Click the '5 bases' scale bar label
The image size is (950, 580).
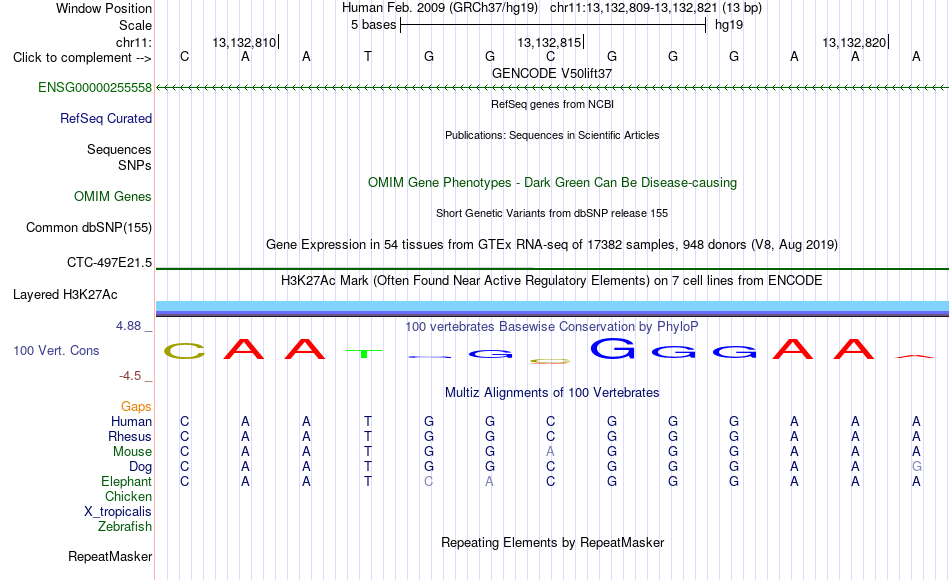coord(373,25)
